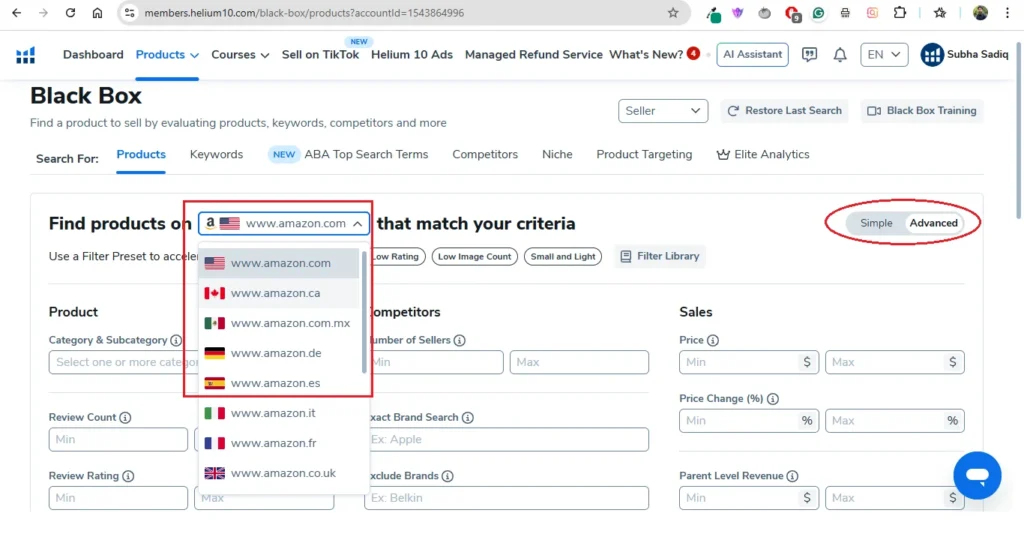The image size is (1024, 546).
Task: Open the Niche tab
Action: click(x=557, y=155)
